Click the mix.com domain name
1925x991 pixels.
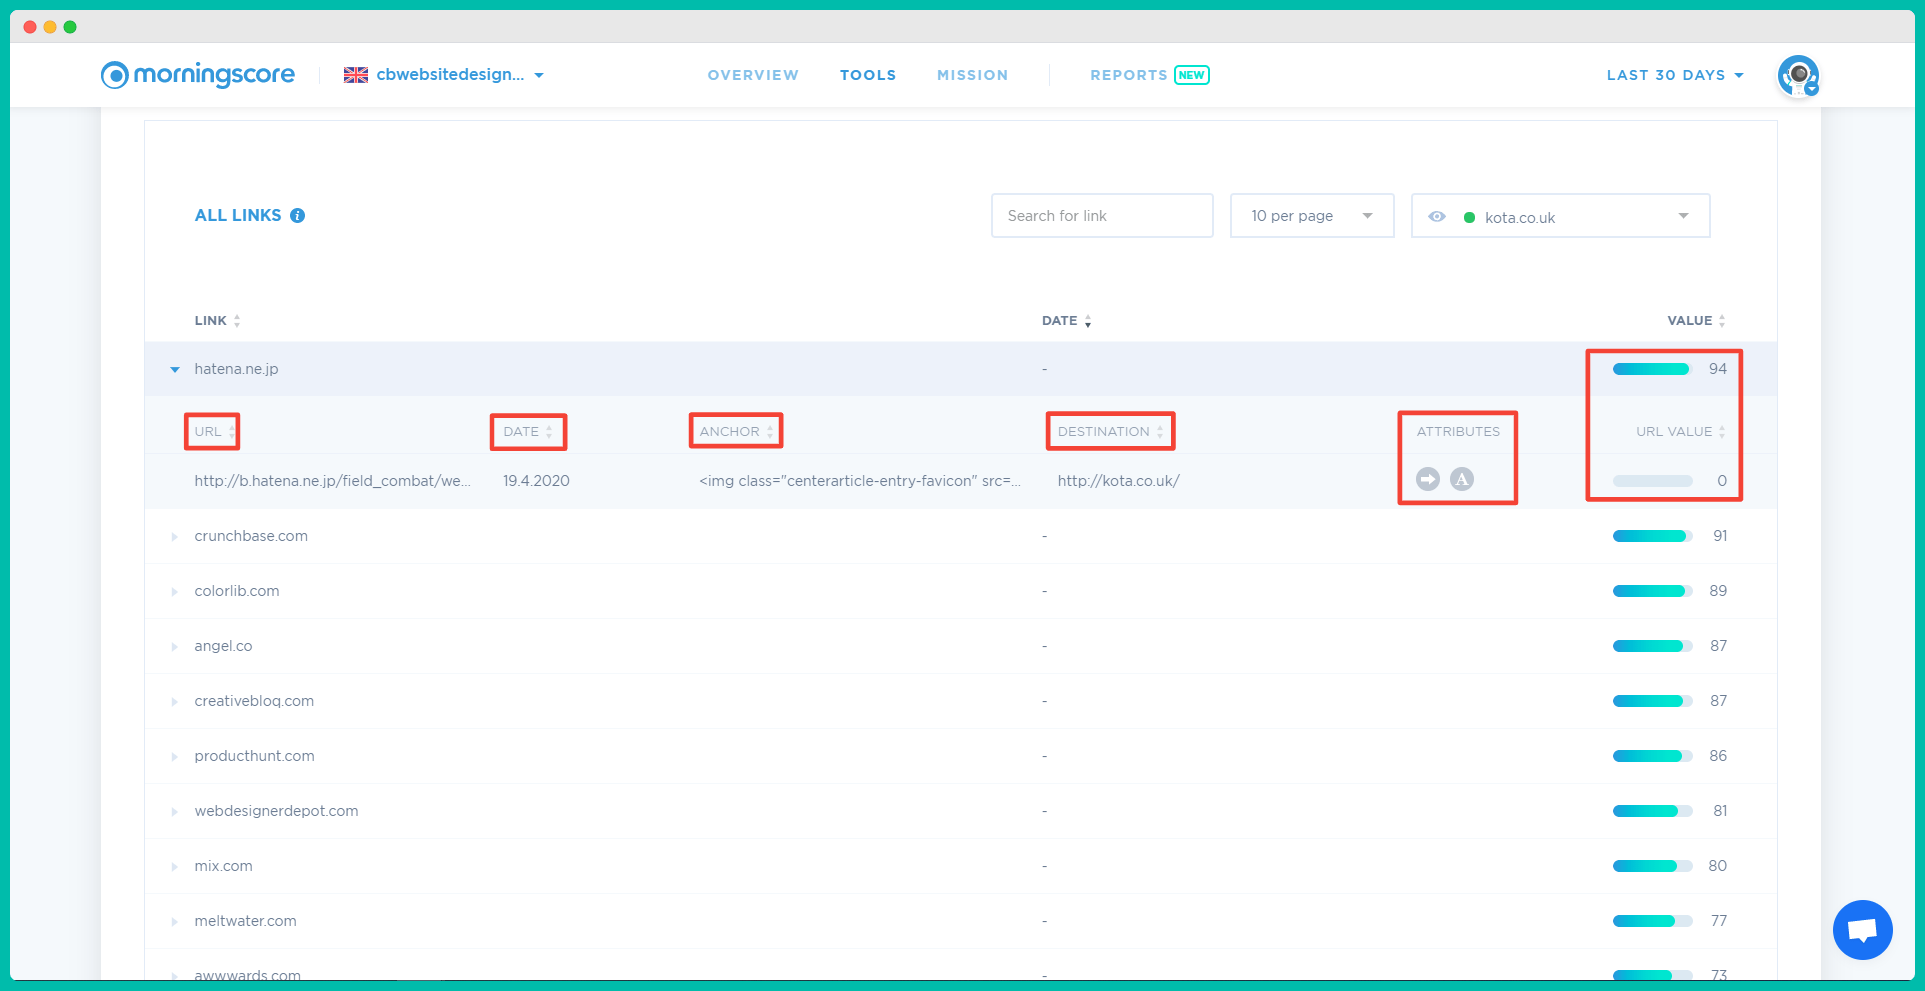click(223, 866)
